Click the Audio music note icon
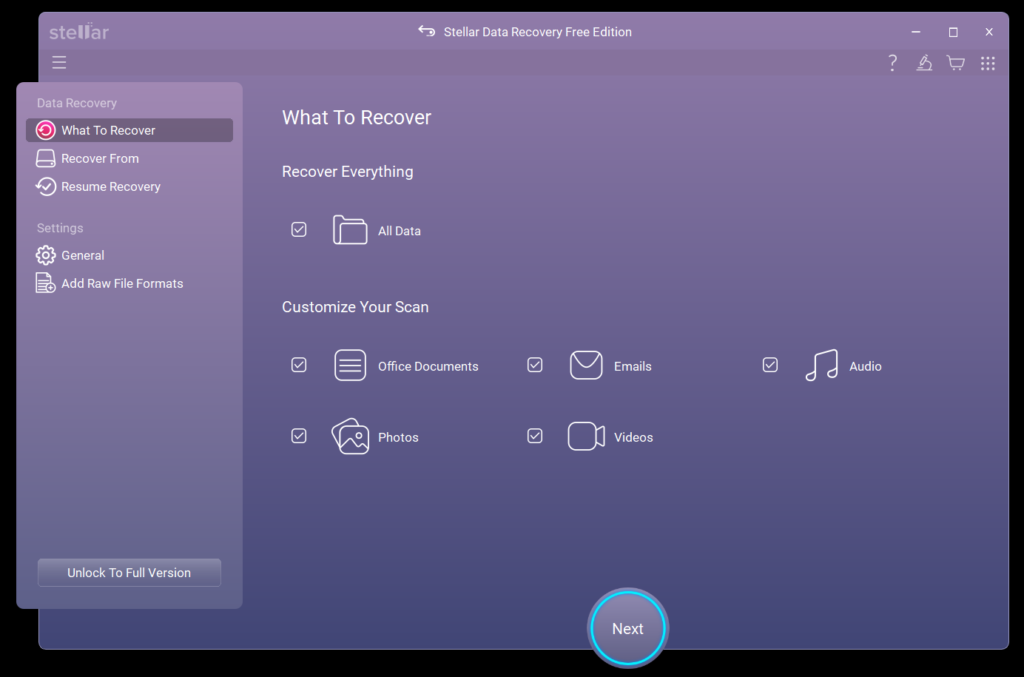 [x=821, y=366]
